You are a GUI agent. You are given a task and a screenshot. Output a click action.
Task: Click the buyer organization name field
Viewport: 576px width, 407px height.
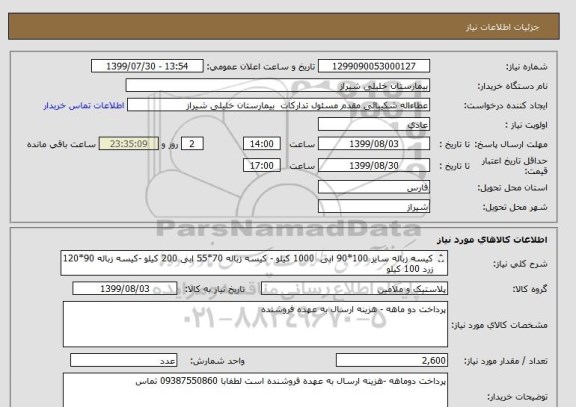click(278, 86)
